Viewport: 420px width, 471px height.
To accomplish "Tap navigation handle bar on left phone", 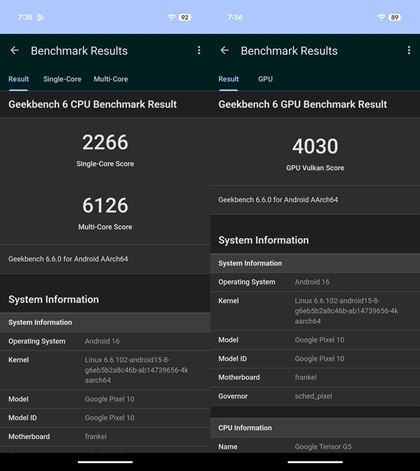I will pyautogui.click(x=105, y=462).
